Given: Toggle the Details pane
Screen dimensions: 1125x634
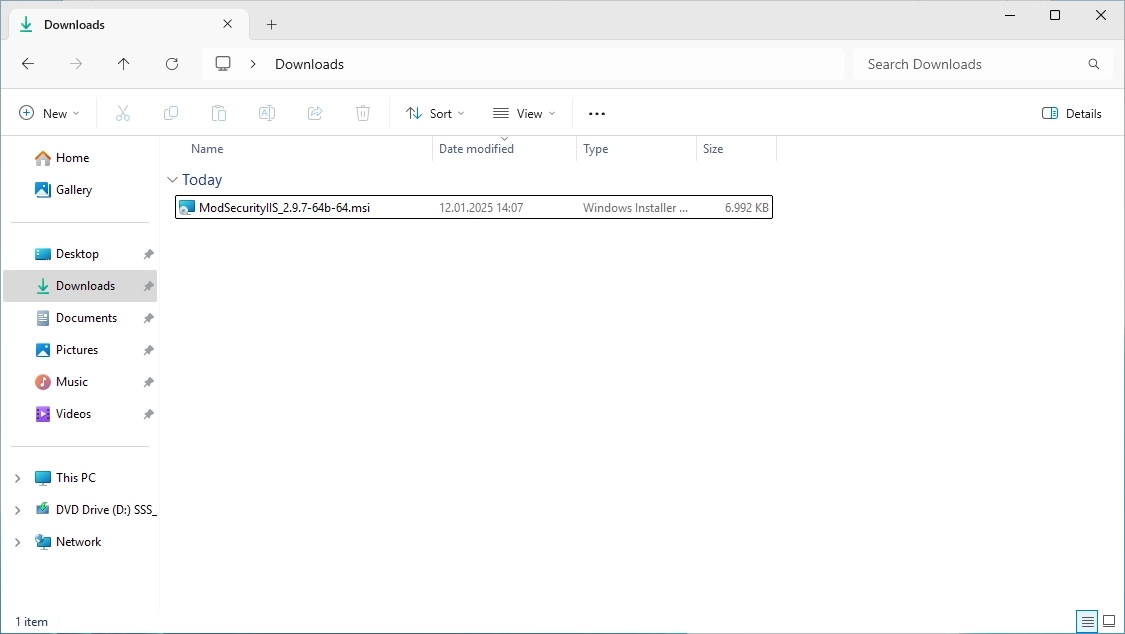Looking at the screenshot, I should point(1072,114).
